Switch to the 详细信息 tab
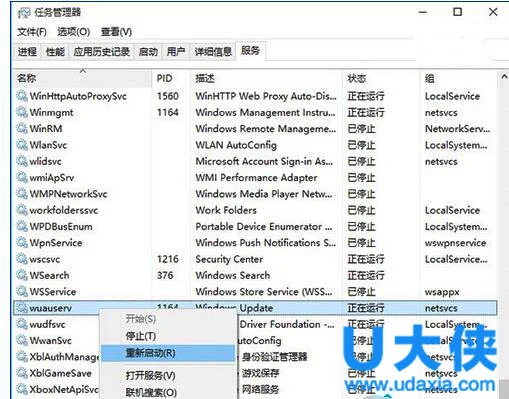Image resolution: width=509 pixels, height=399 pixels. (x=213, y=52)
